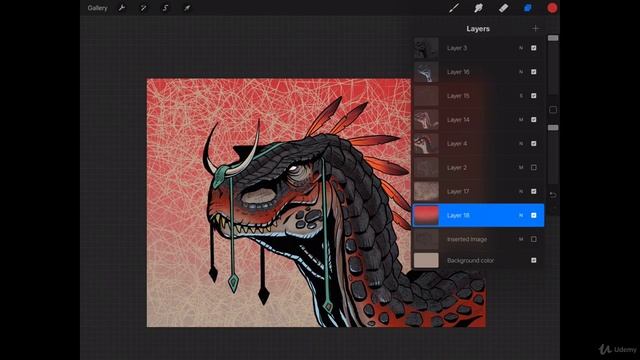Select Layer 4 thumbnail
The width and height of the screenshot is (640, 360).
(x=426, y=144)
